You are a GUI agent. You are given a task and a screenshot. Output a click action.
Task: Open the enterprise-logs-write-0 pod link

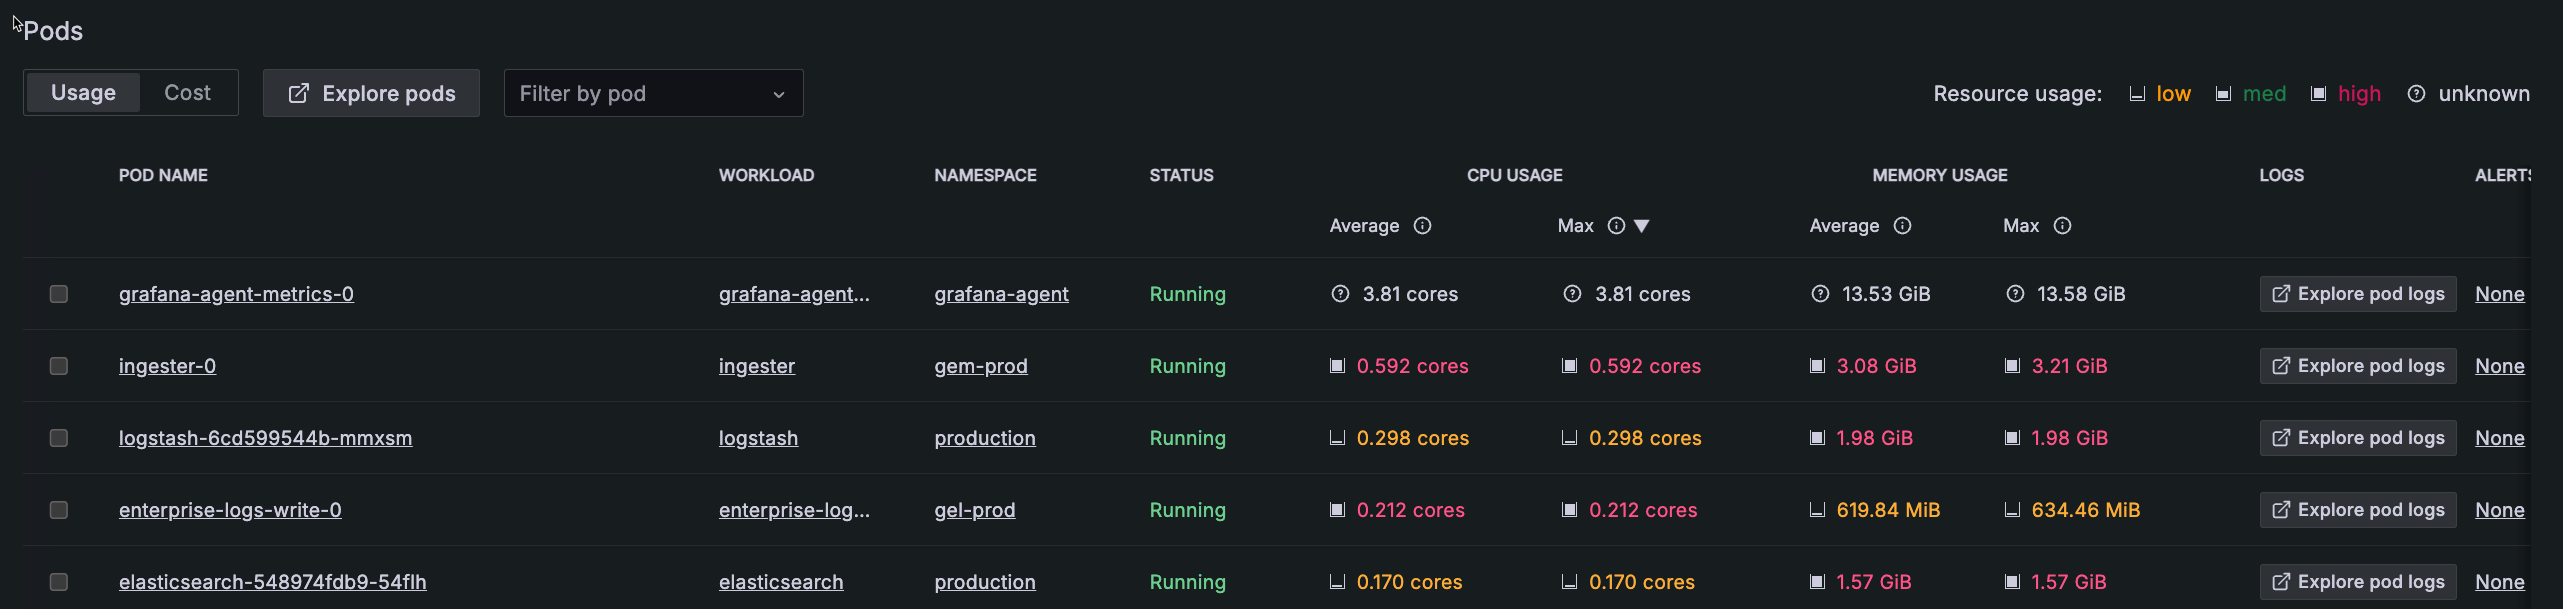tap(230, 510)
